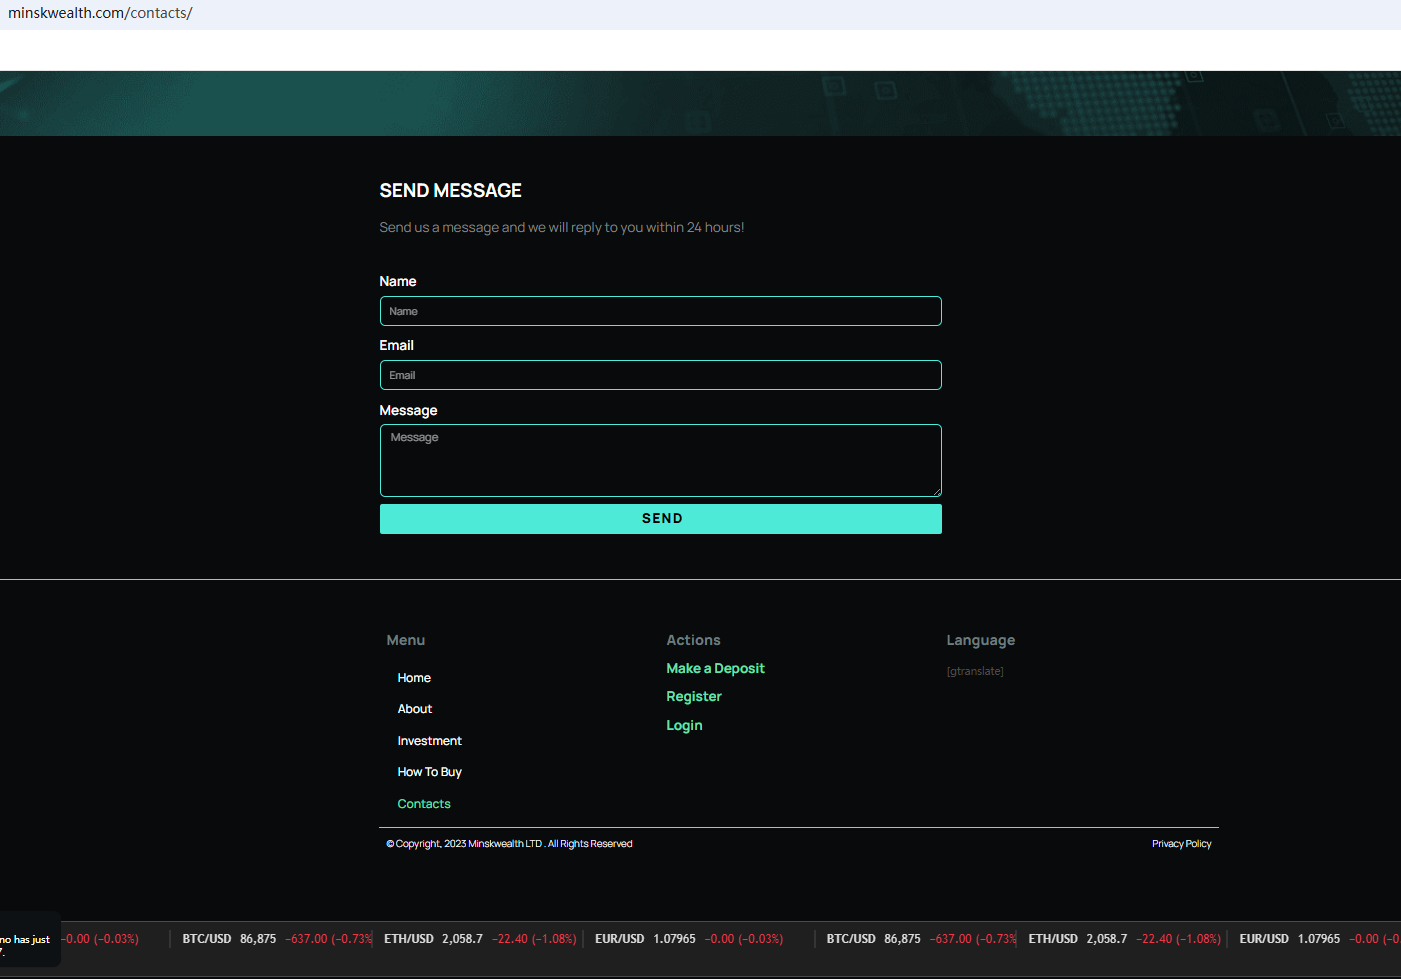This screenshot has height=979, width=1401.
Task: Open the Investment page link
Action: pos(429,741)
